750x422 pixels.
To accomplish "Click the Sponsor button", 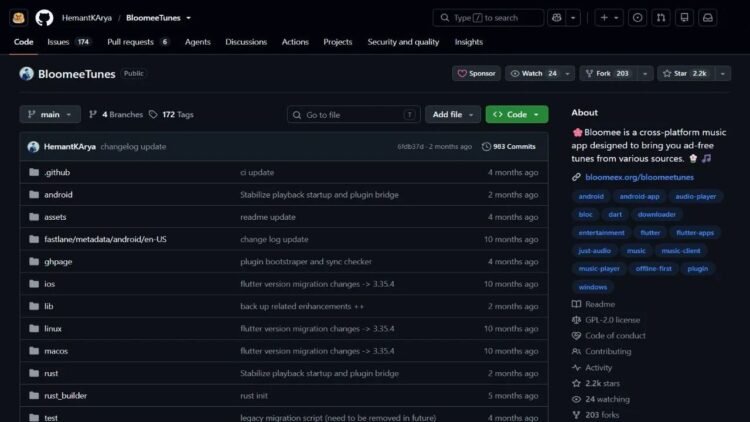I will (476, 74).
